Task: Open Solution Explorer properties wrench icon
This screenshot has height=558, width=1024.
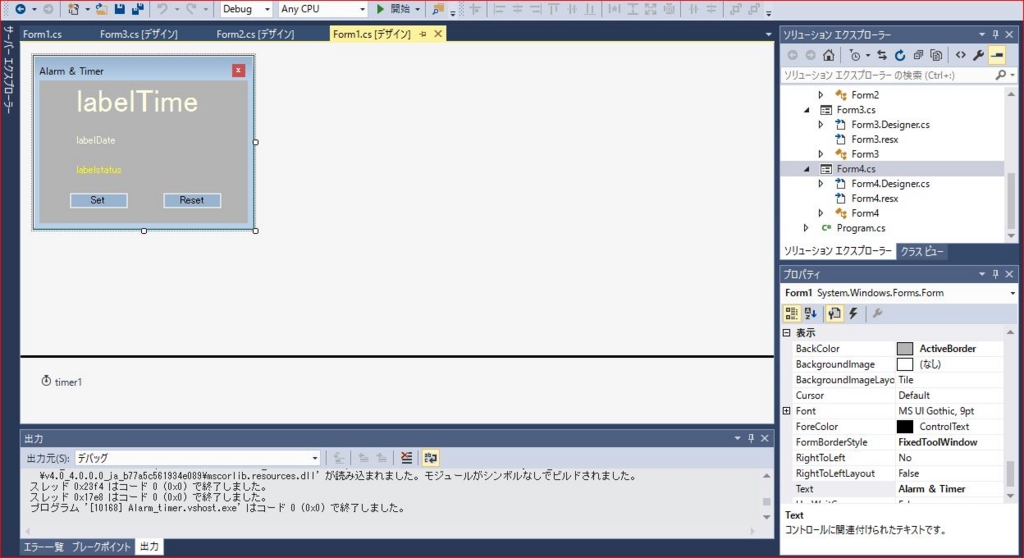Action: (979, 55)
